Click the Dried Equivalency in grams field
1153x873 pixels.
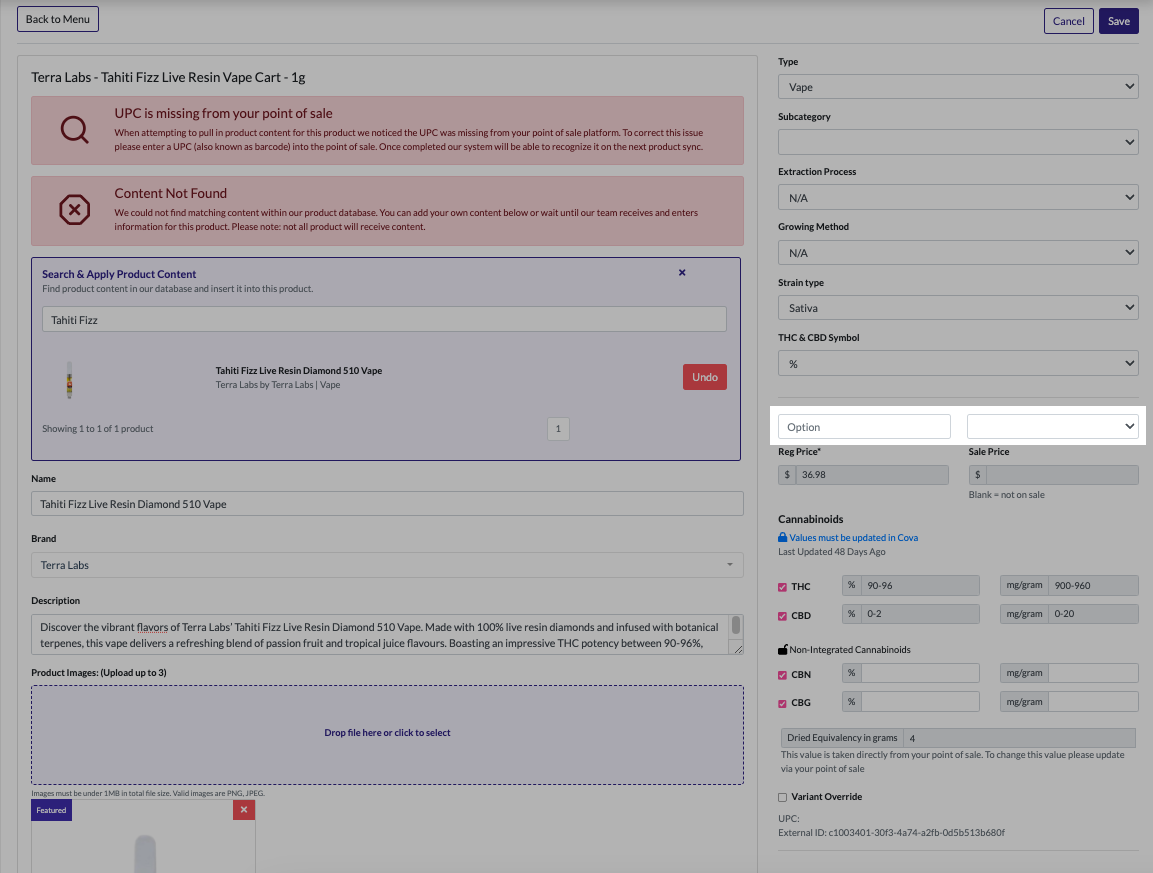[1019, 738]
